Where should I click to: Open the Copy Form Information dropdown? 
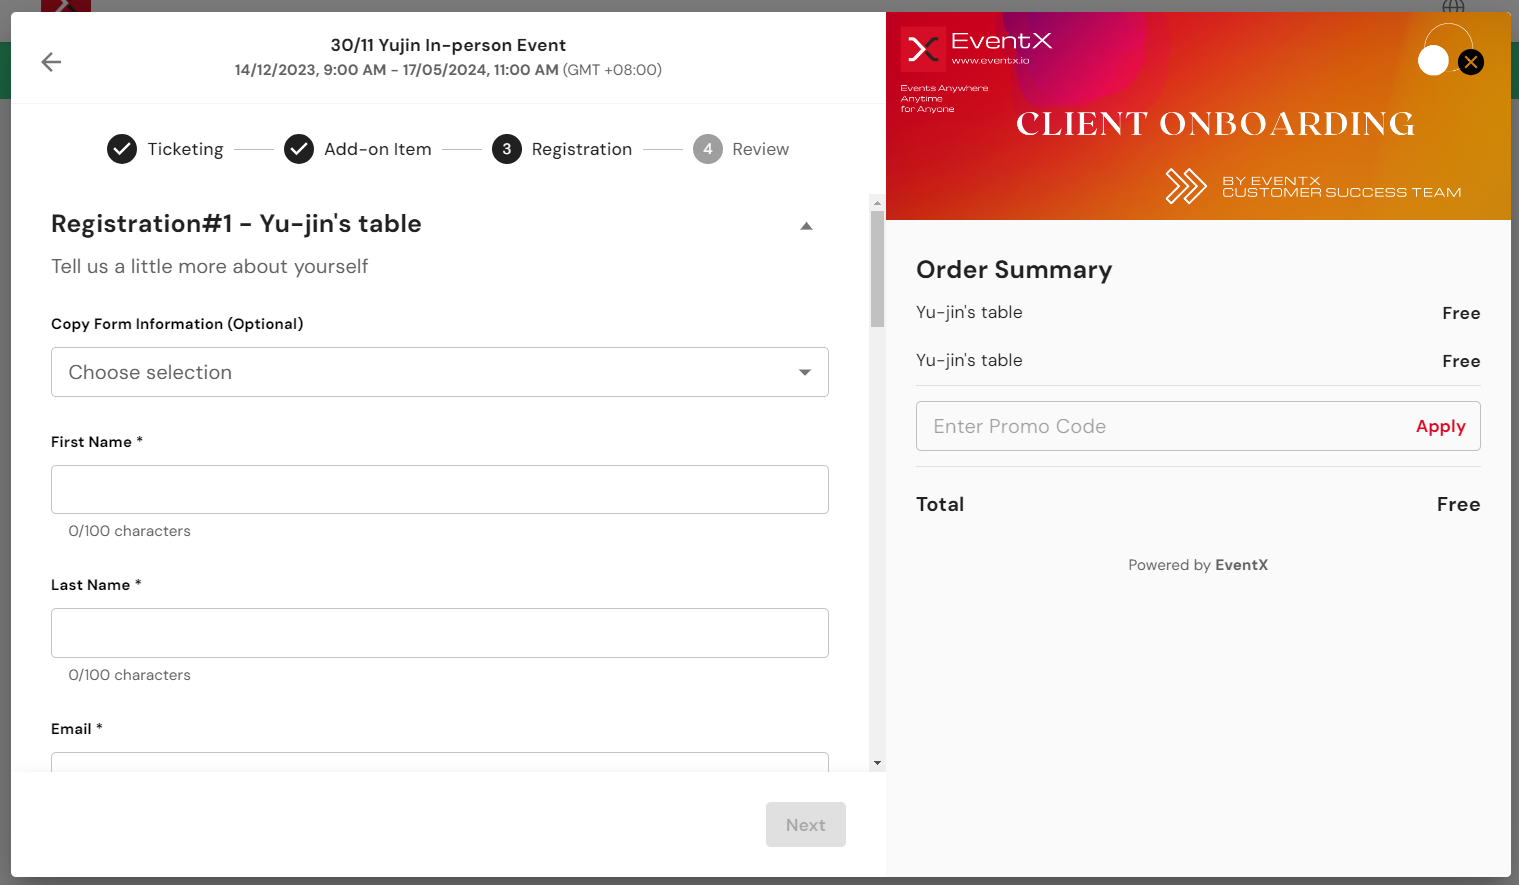(440, 372)
